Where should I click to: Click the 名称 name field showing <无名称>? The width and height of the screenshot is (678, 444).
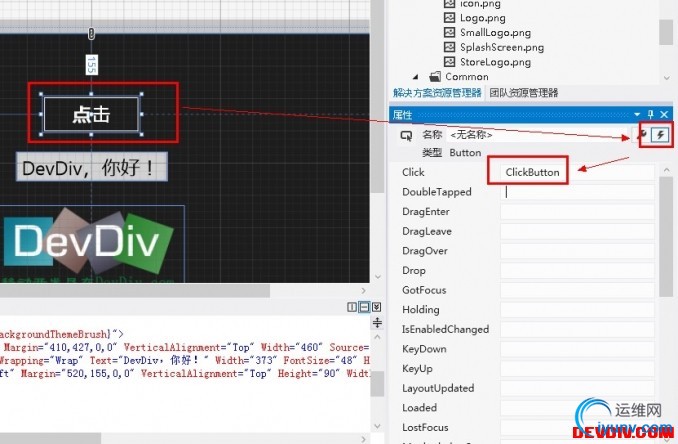pyautogui.click(x=538, y=135)
